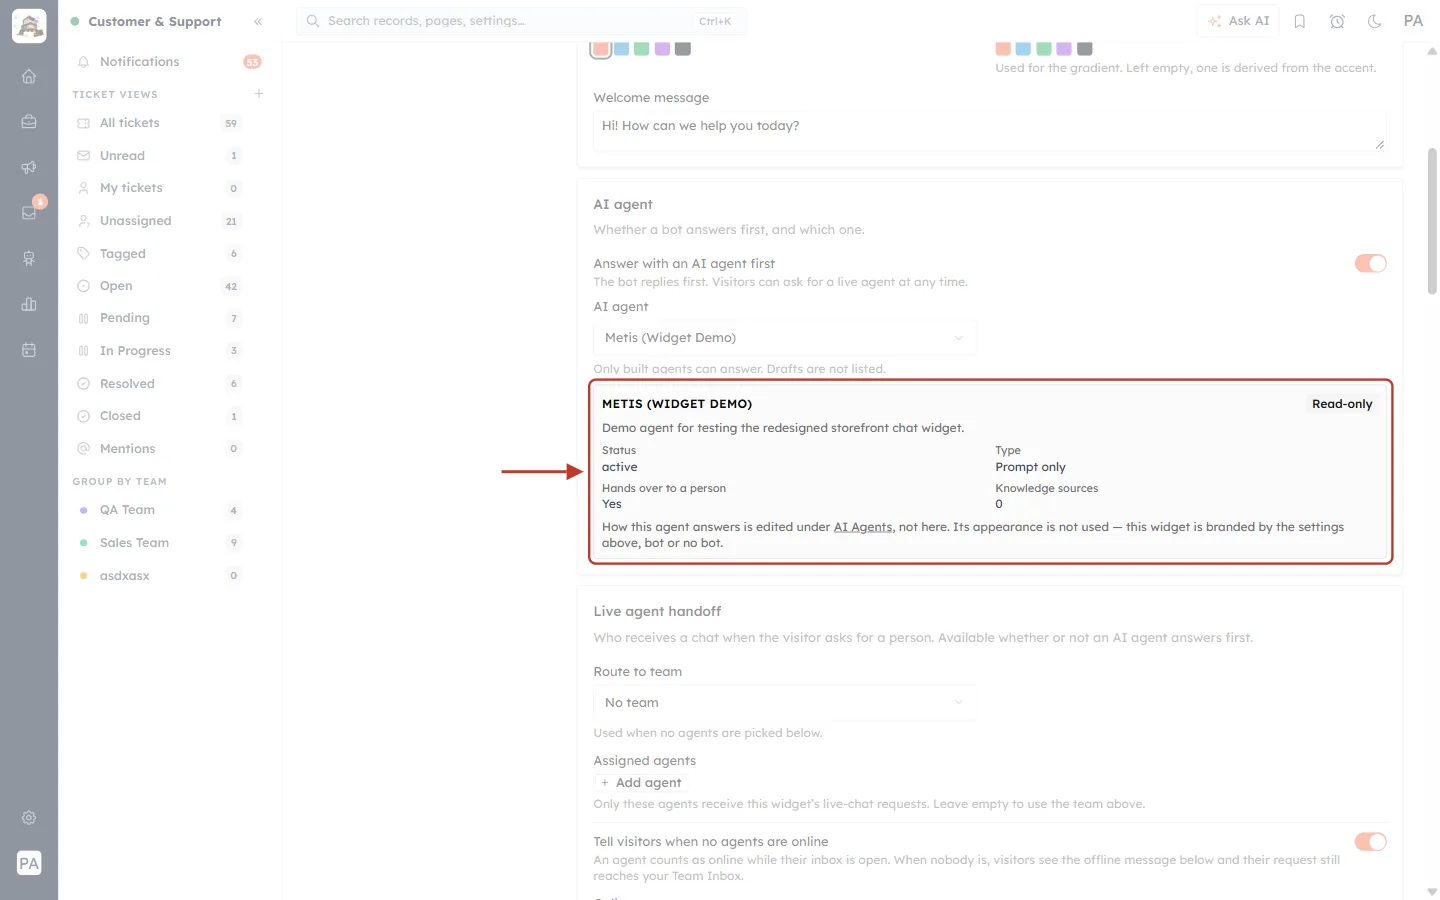Pick the outlined salmon accent color swatch
The height and width of the screenshot is (900, 1440).
point(601,48)
